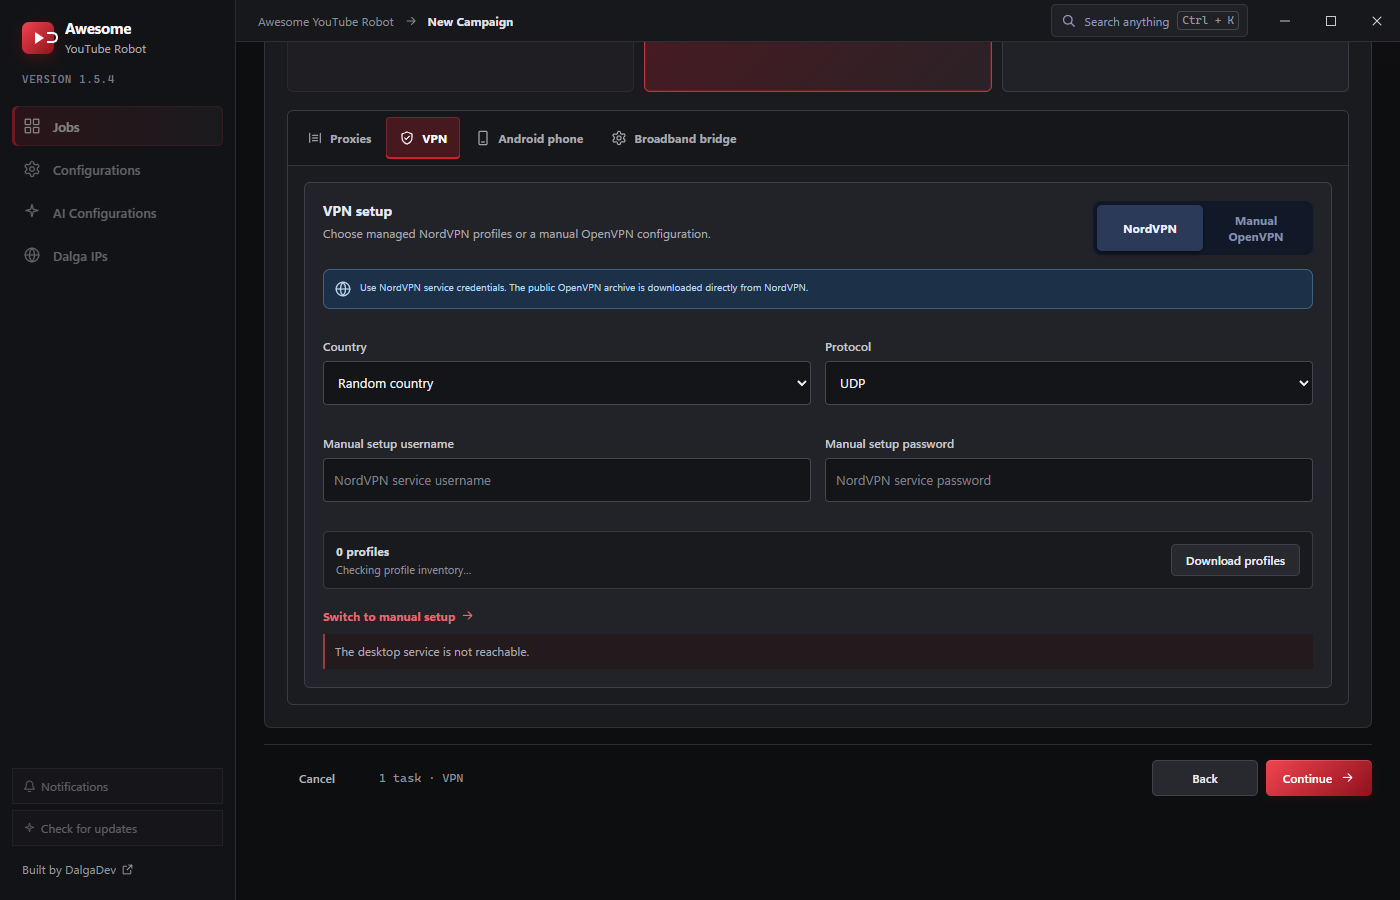Open the Country dropdown
This screenshot has width=1400, height=900.
[x=567, y=383]
